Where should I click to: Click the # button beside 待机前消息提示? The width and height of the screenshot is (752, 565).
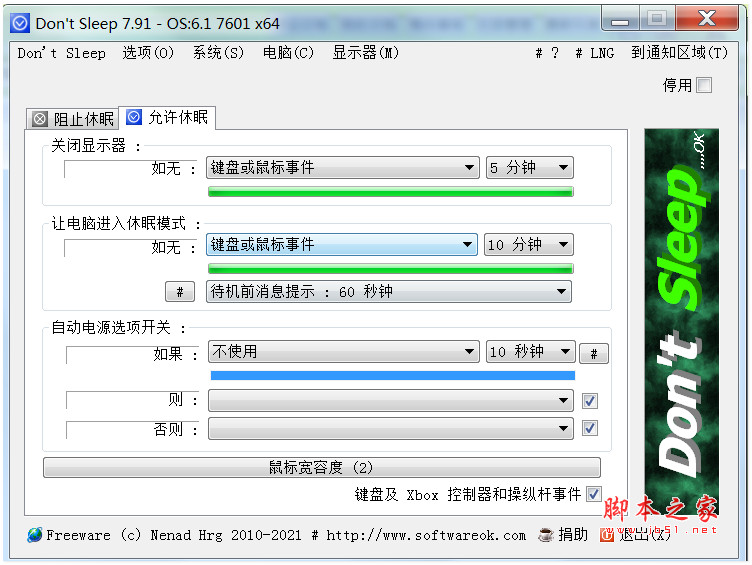180,291
